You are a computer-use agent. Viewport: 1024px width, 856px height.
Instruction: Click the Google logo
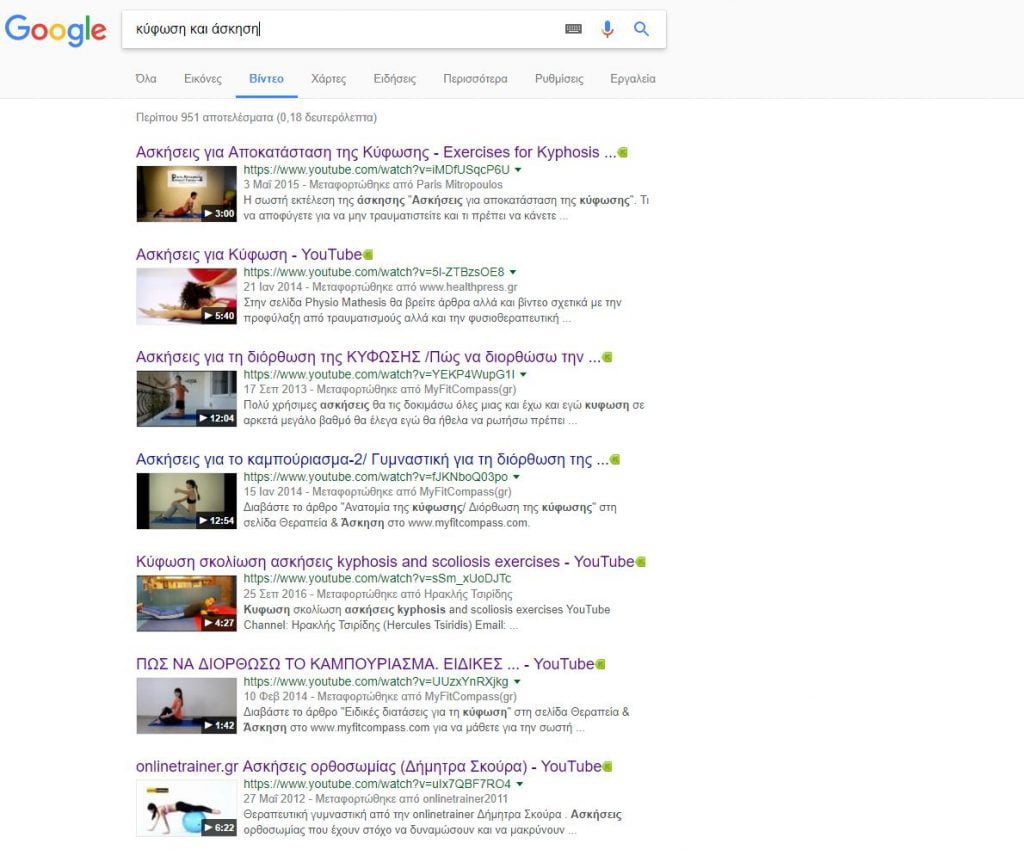point(56,30)
